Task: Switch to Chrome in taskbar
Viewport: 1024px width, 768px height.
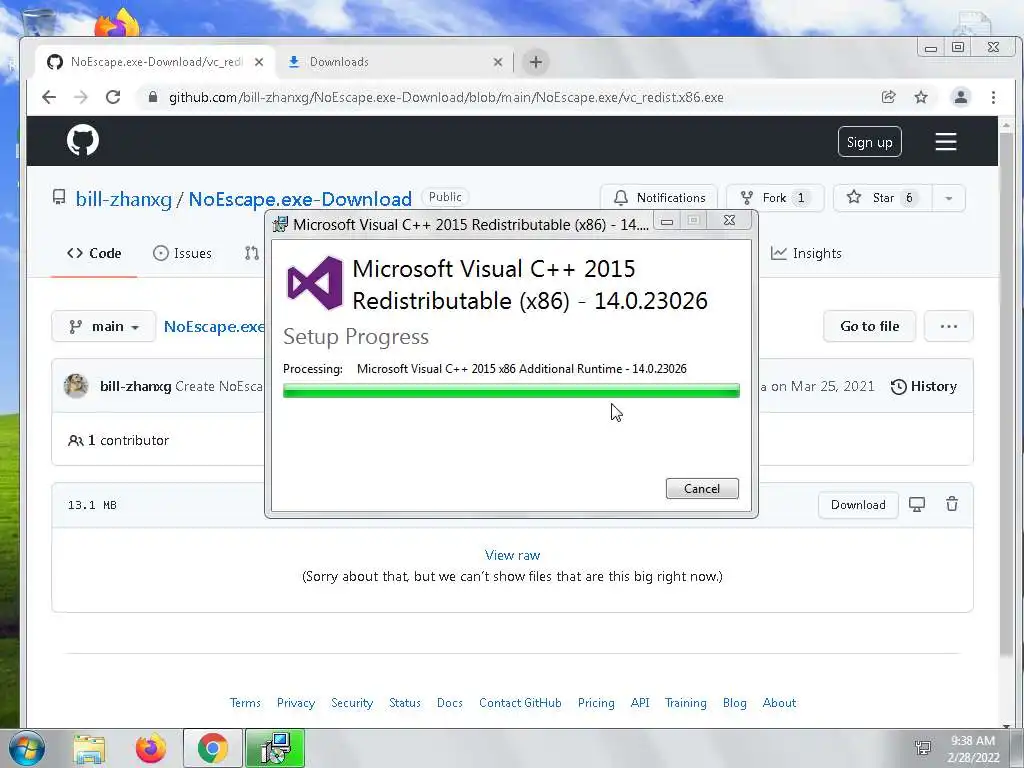Action: click(213, 748)
